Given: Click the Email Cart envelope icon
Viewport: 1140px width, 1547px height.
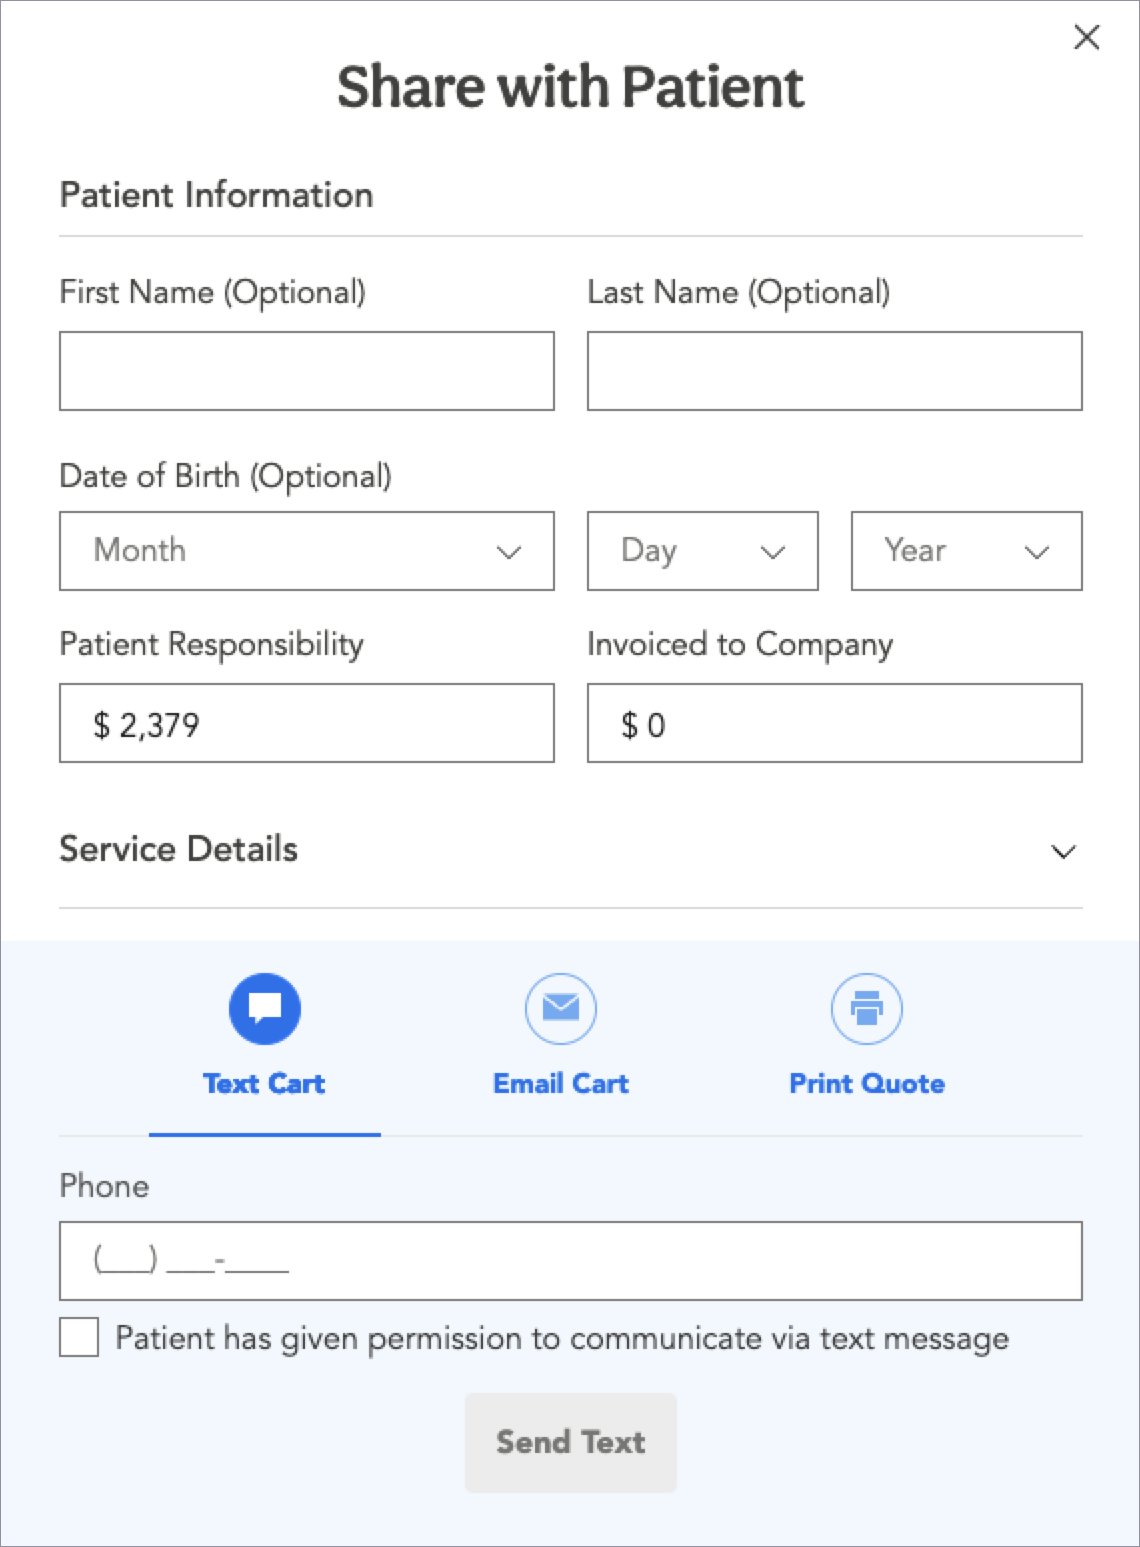Looking at the screenshot, I should point(561,1008).
